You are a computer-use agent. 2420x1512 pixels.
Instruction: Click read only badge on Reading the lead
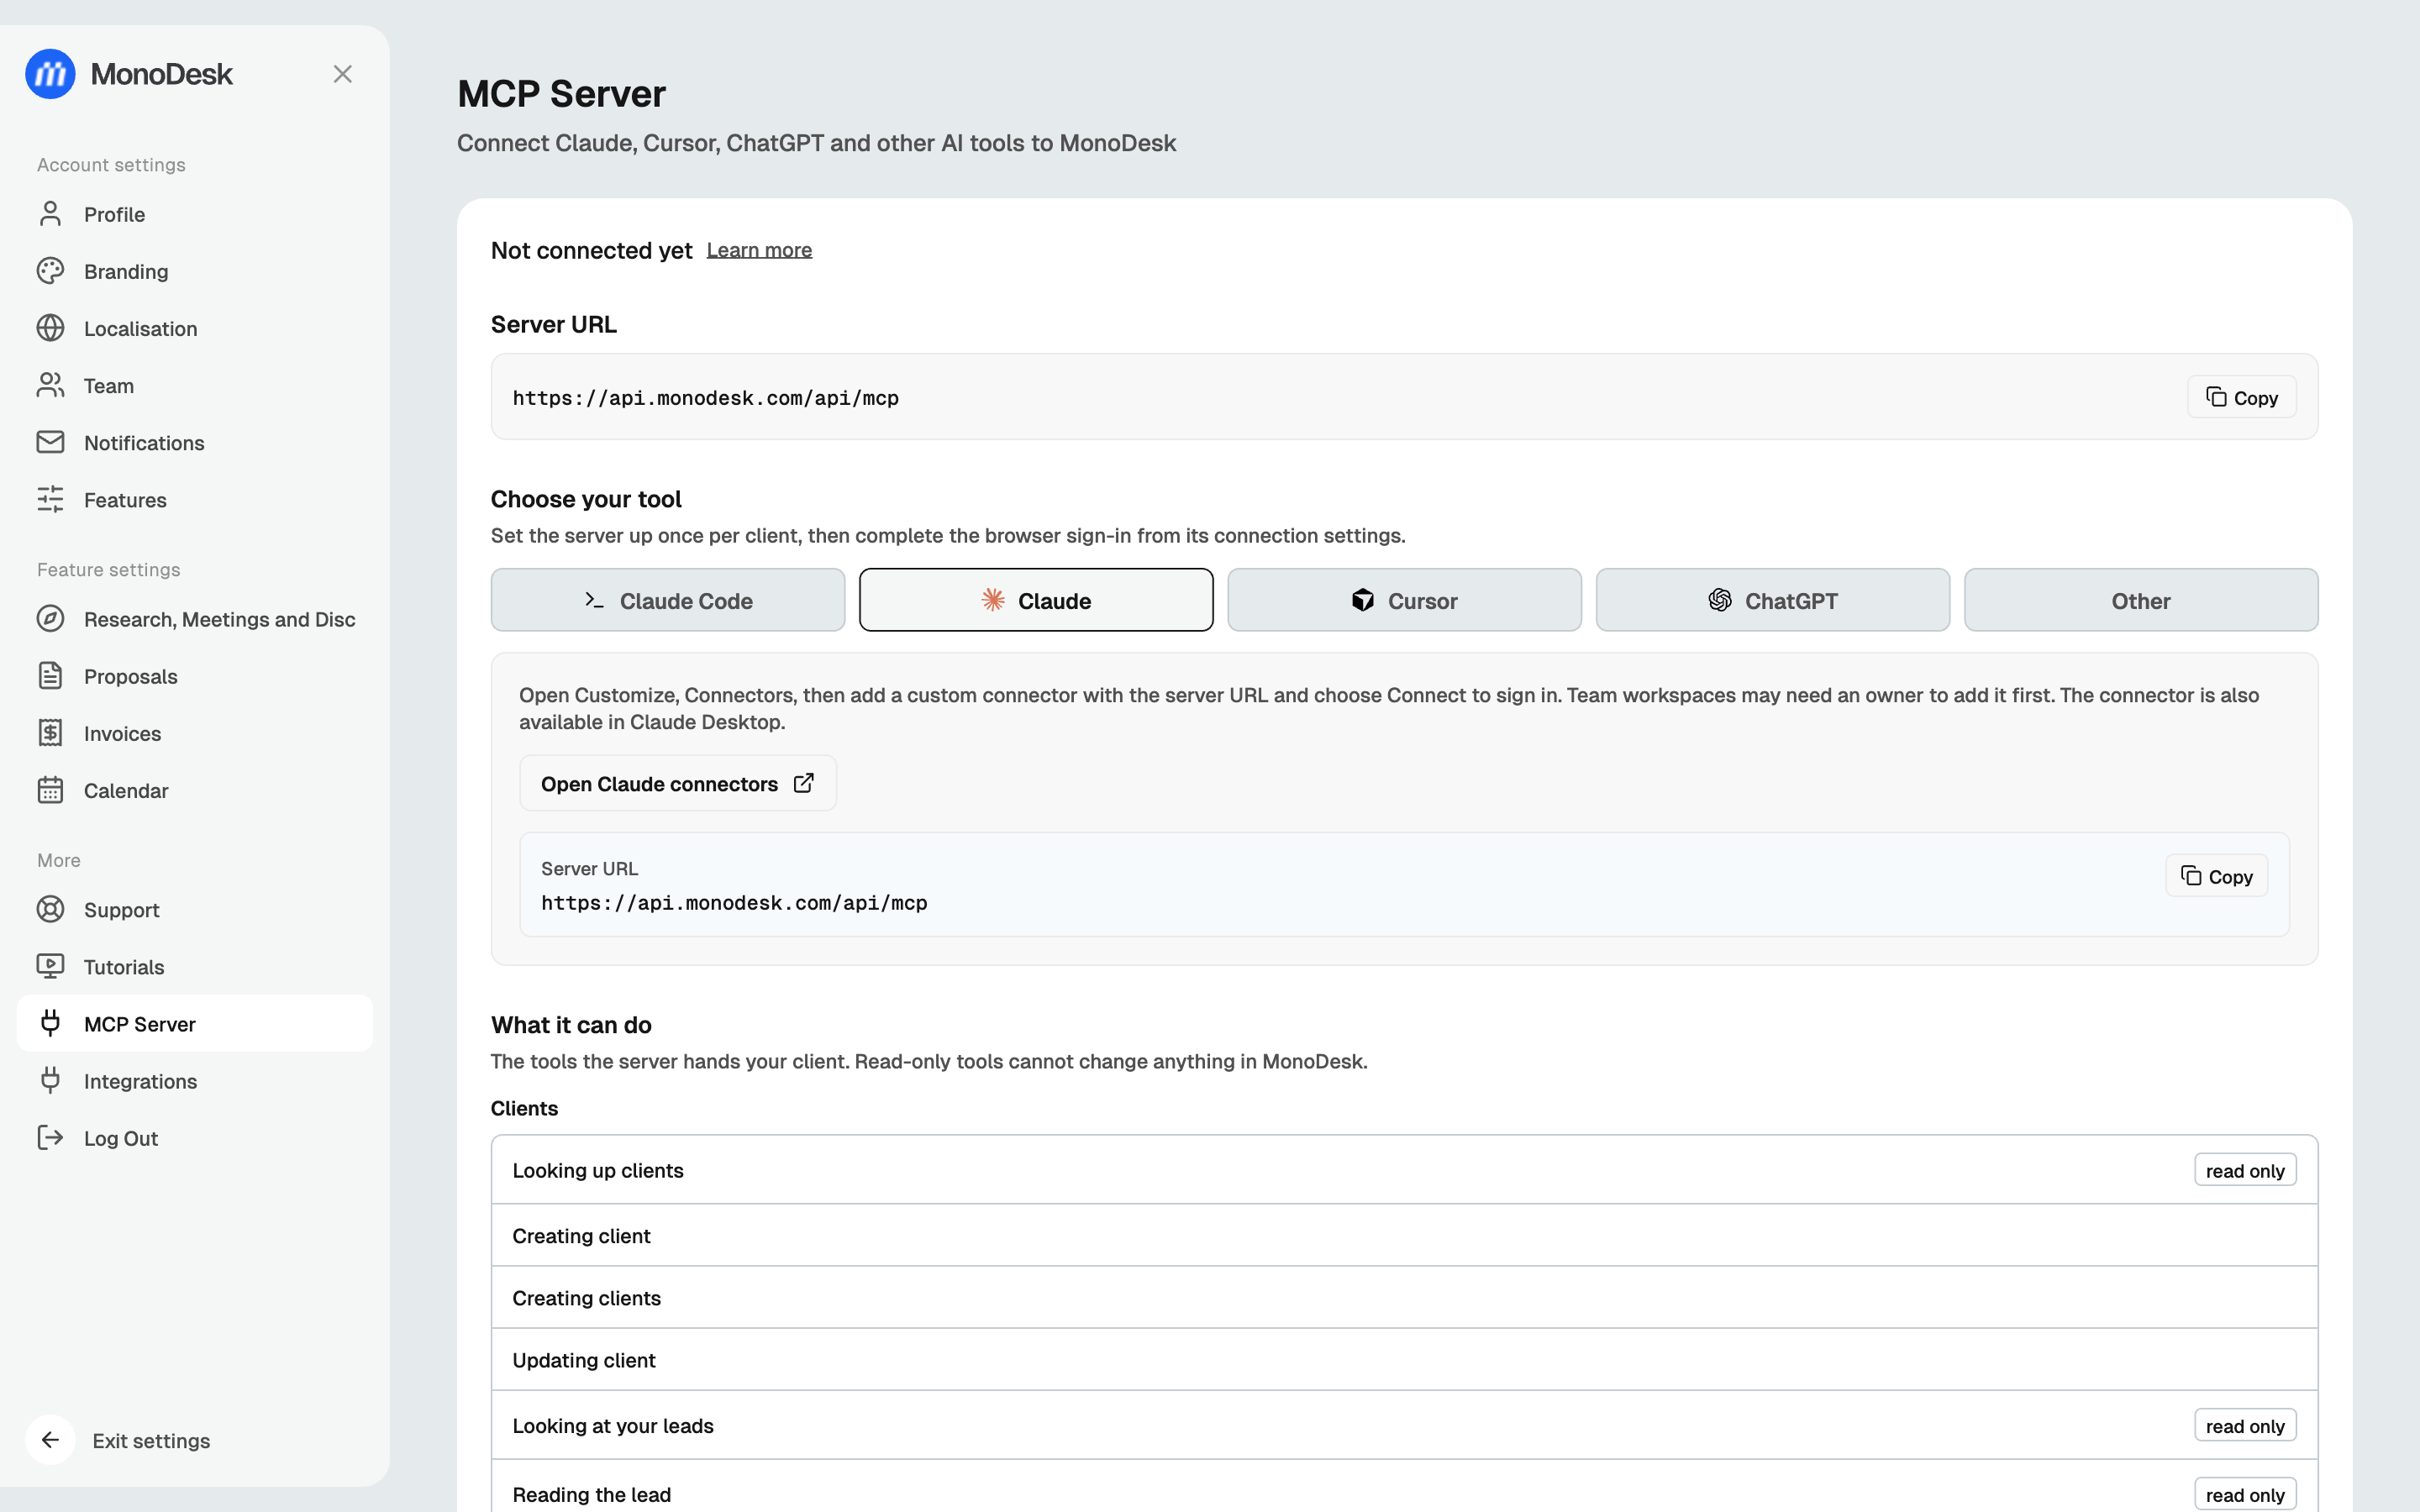pyautogui.click(x=2245, y=1494)
